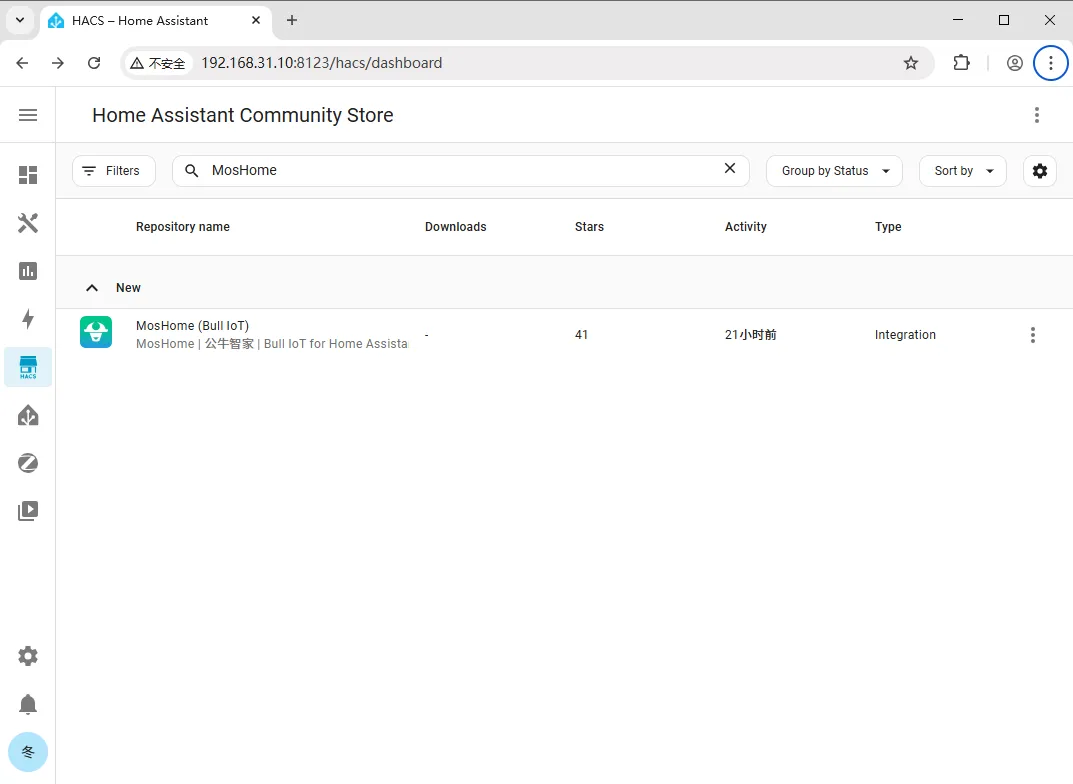The image size is (1073, 784).
Task: Open the Overview dashboard sidebar icon
Action: [28, 175]
